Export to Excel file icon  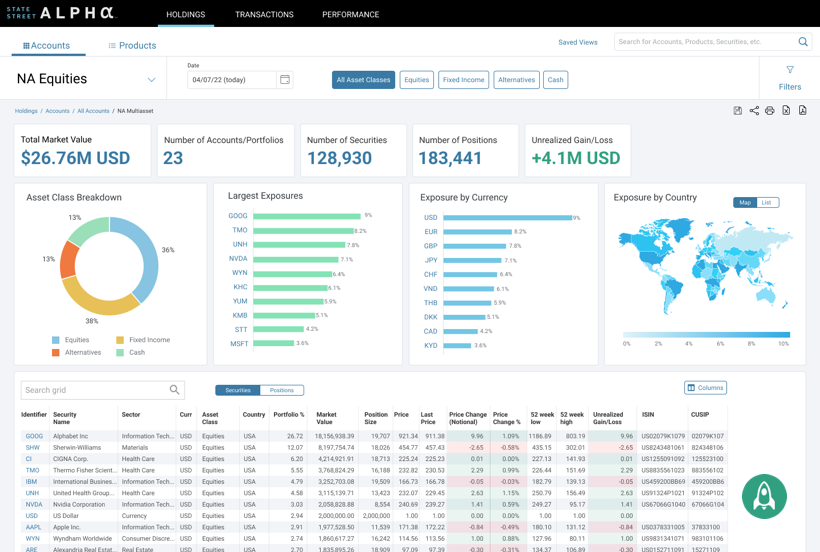(x=786, y=111)
